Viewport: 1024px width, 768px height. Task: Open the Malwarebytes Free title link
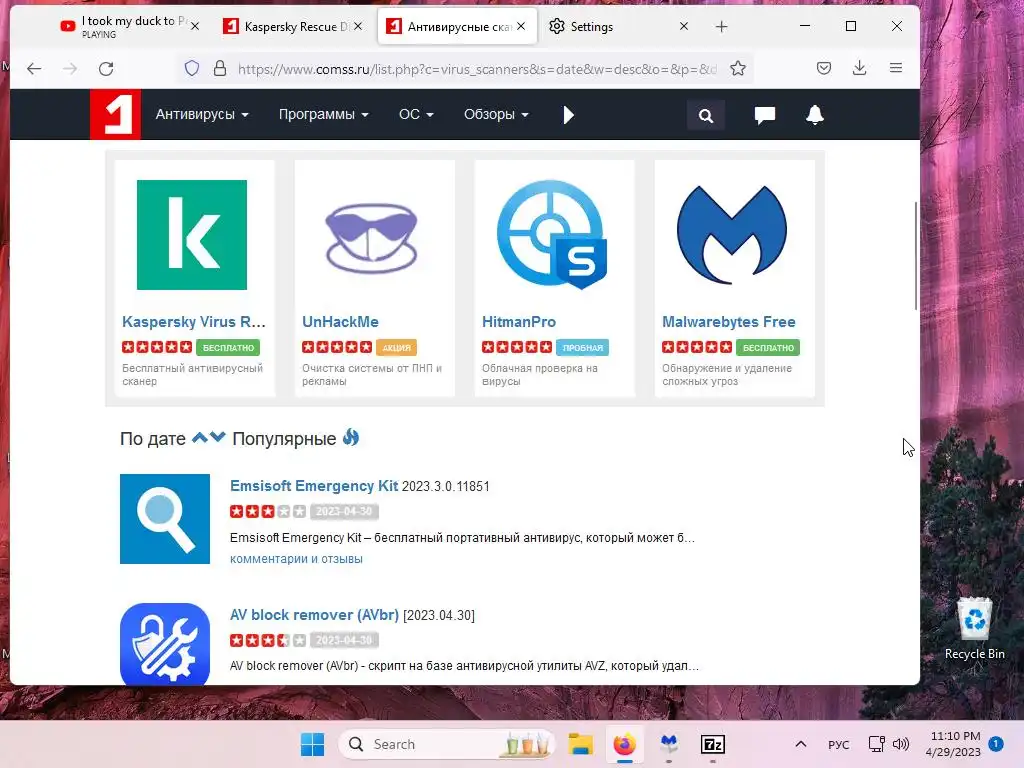coord(729,321)
